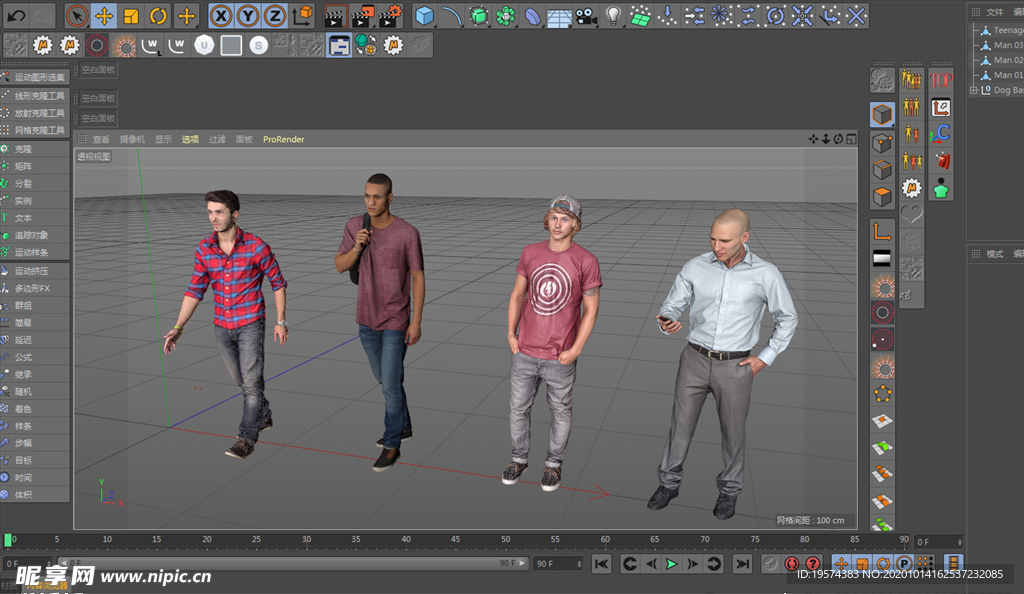Click the Undo icon in the toolbar

coord(14,15)
